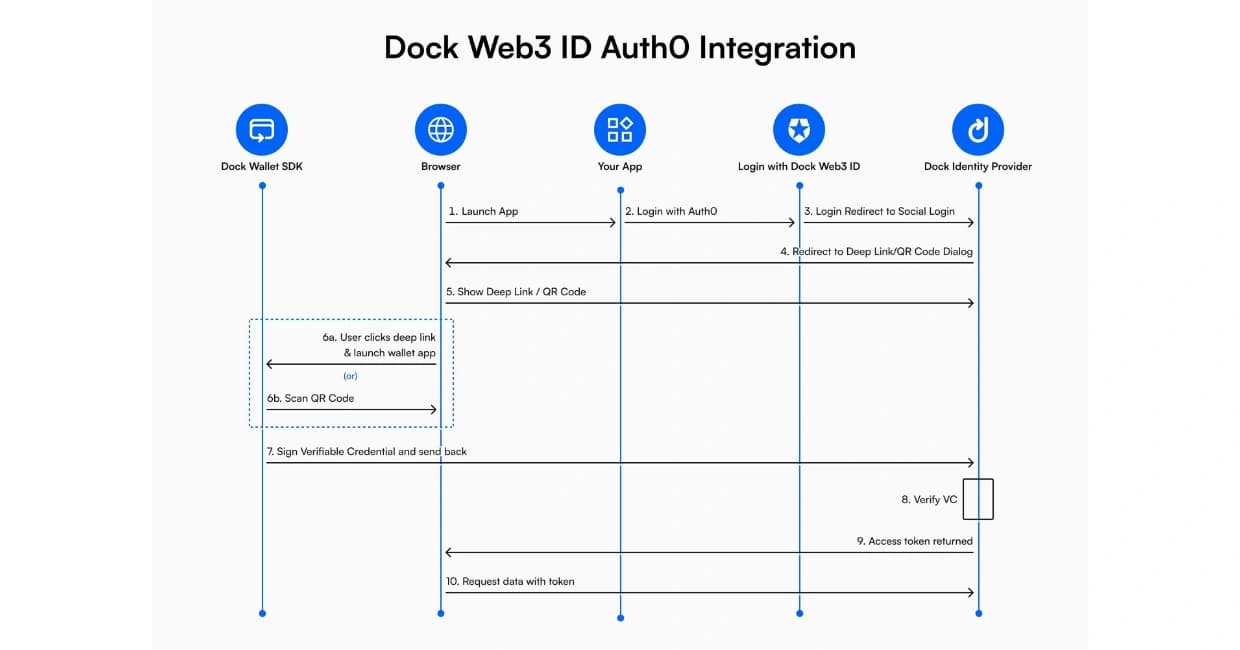This screenshot has height=650, width=1240.
Task: Click the Verify VC activation box
Action: (x=978, y=499)
